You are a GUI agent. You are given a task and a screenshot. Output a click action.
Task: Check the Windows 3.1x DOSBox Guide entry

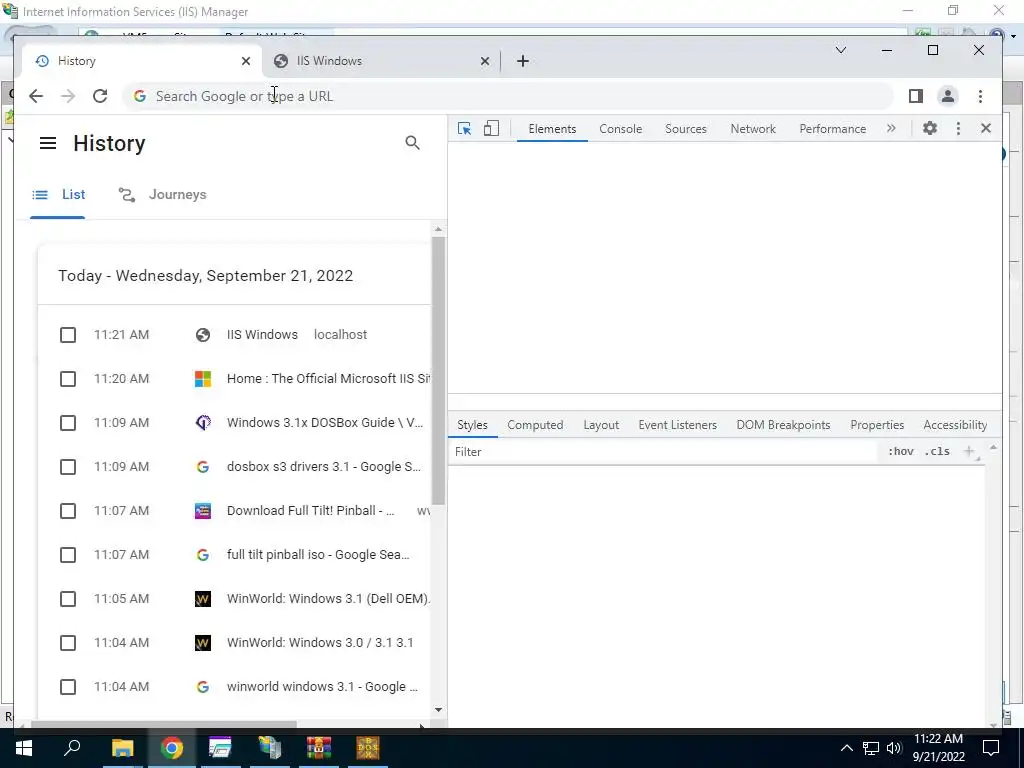click(68, 423)
